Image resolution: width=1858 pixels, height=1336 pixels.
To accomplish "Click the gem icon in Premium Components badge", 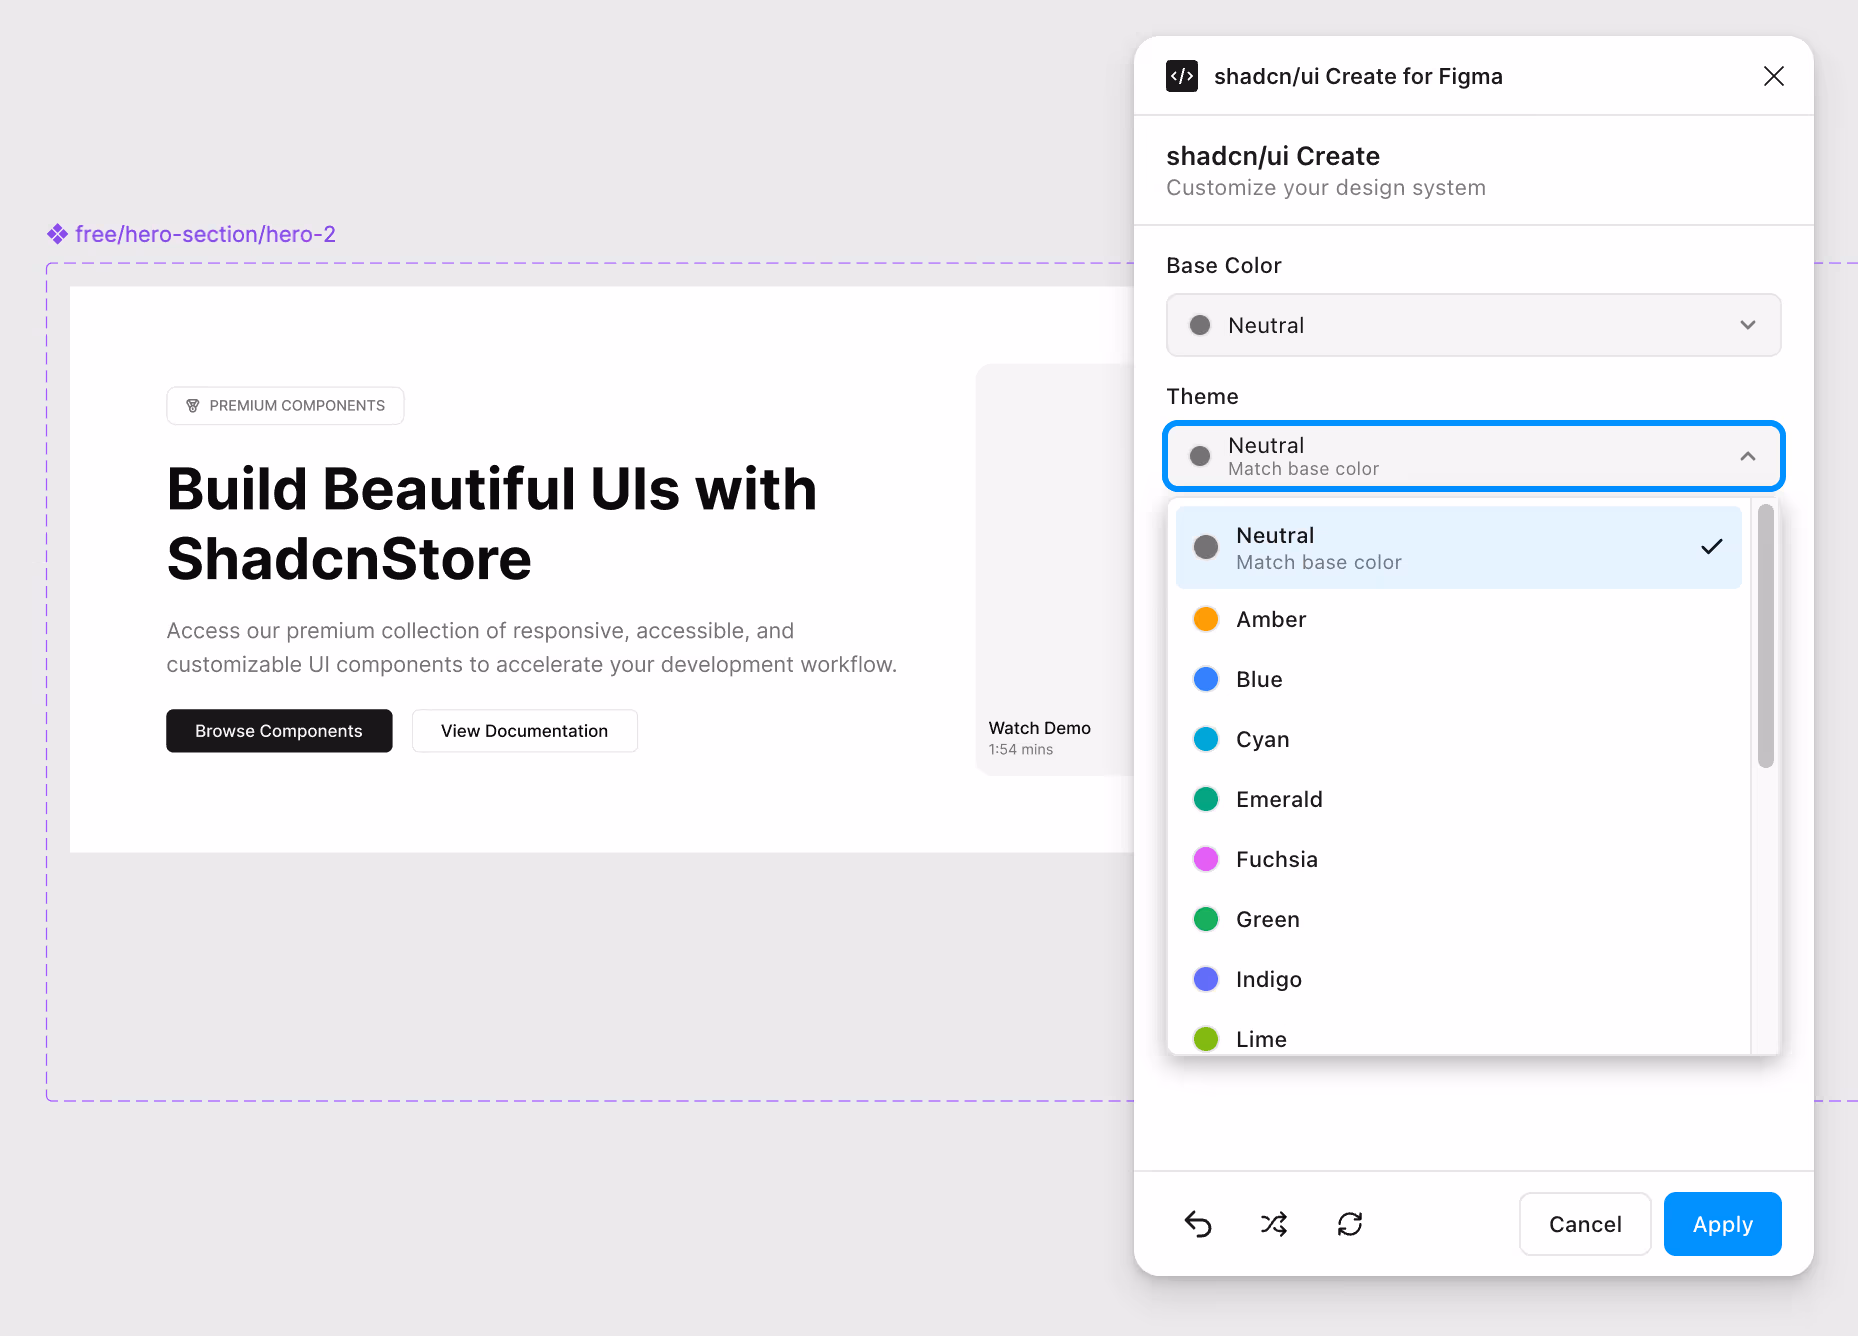I will [193, 406].
